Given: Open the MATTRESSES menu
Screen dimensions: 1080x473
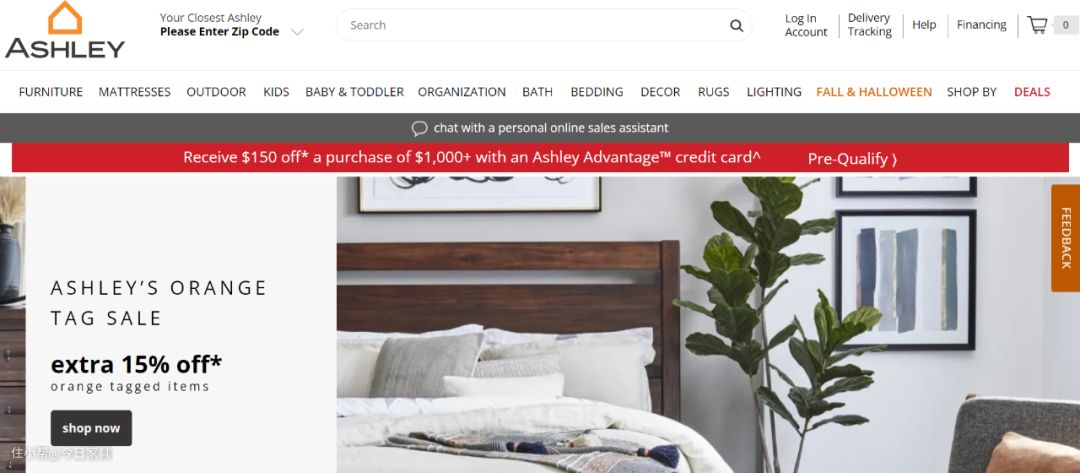Looking at the screenshot, I should click(134, 92).
